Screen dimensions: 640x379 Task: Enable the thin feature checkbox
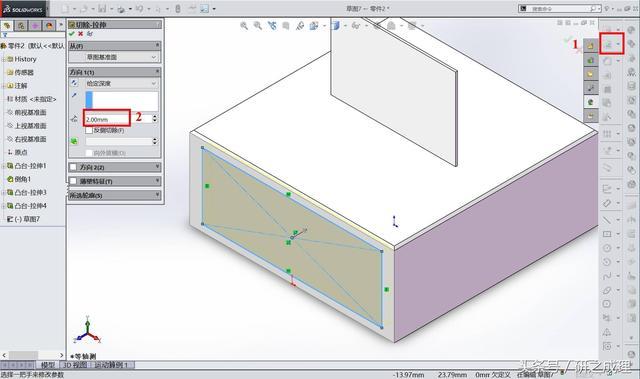pos(73,181)
